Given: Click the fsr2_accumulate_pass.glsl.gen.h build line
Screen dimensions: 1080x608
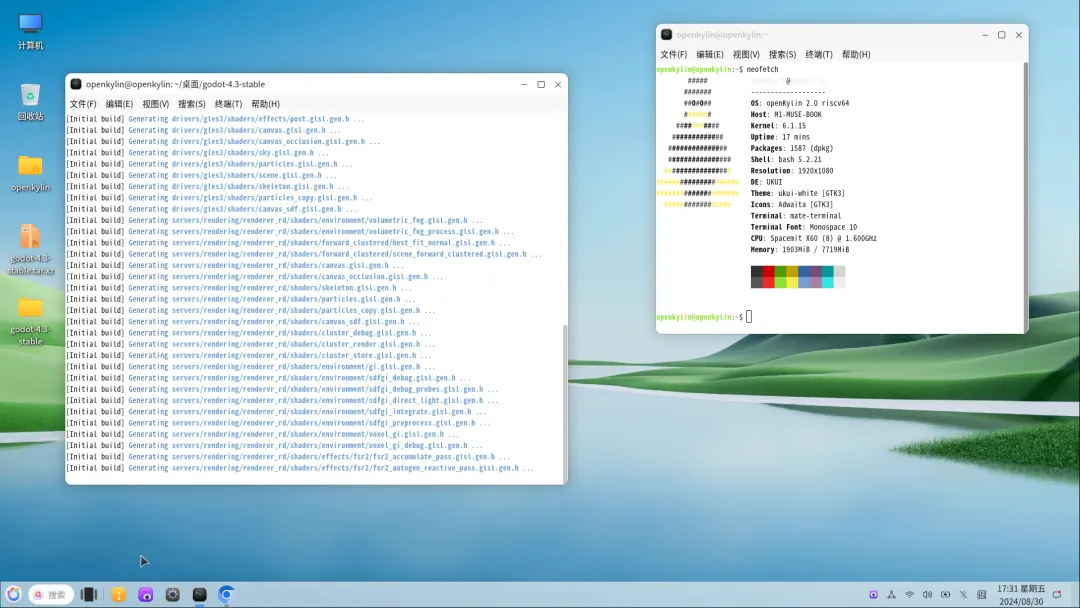Looking at the screenshot, I should tap(288, 457).
